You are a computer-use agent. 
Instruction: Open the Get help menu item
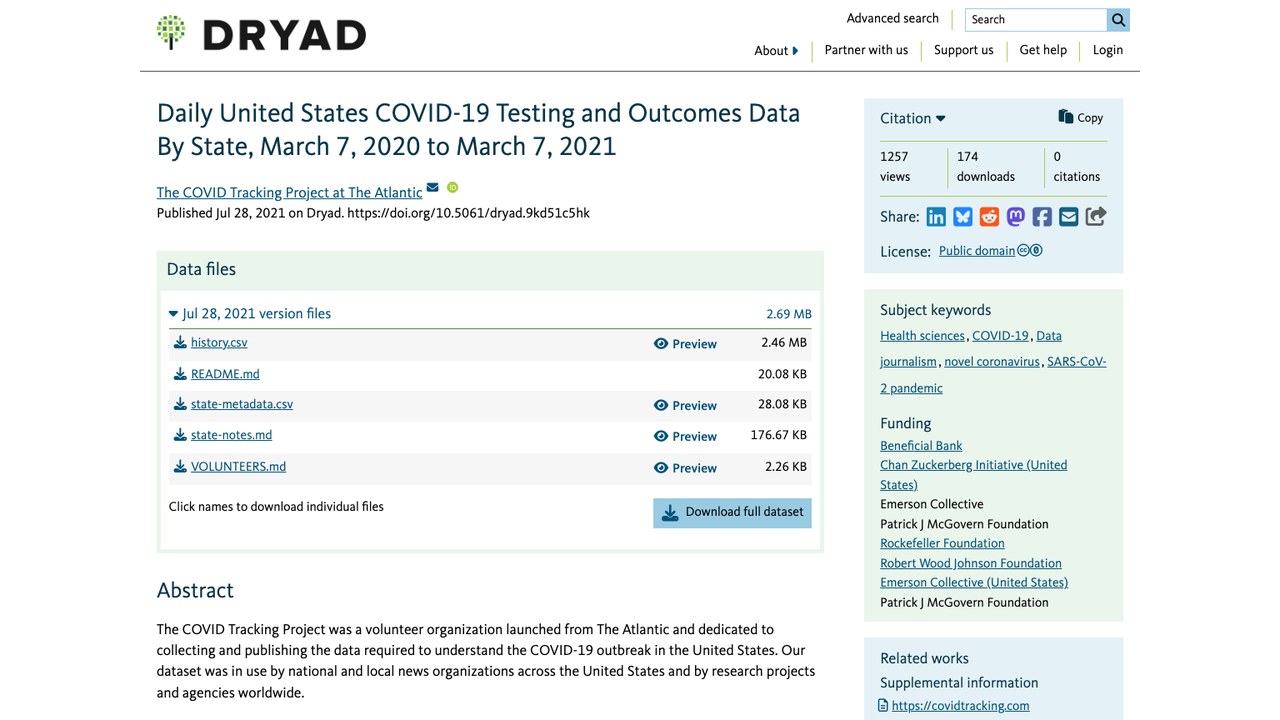tap(1043, 50)
